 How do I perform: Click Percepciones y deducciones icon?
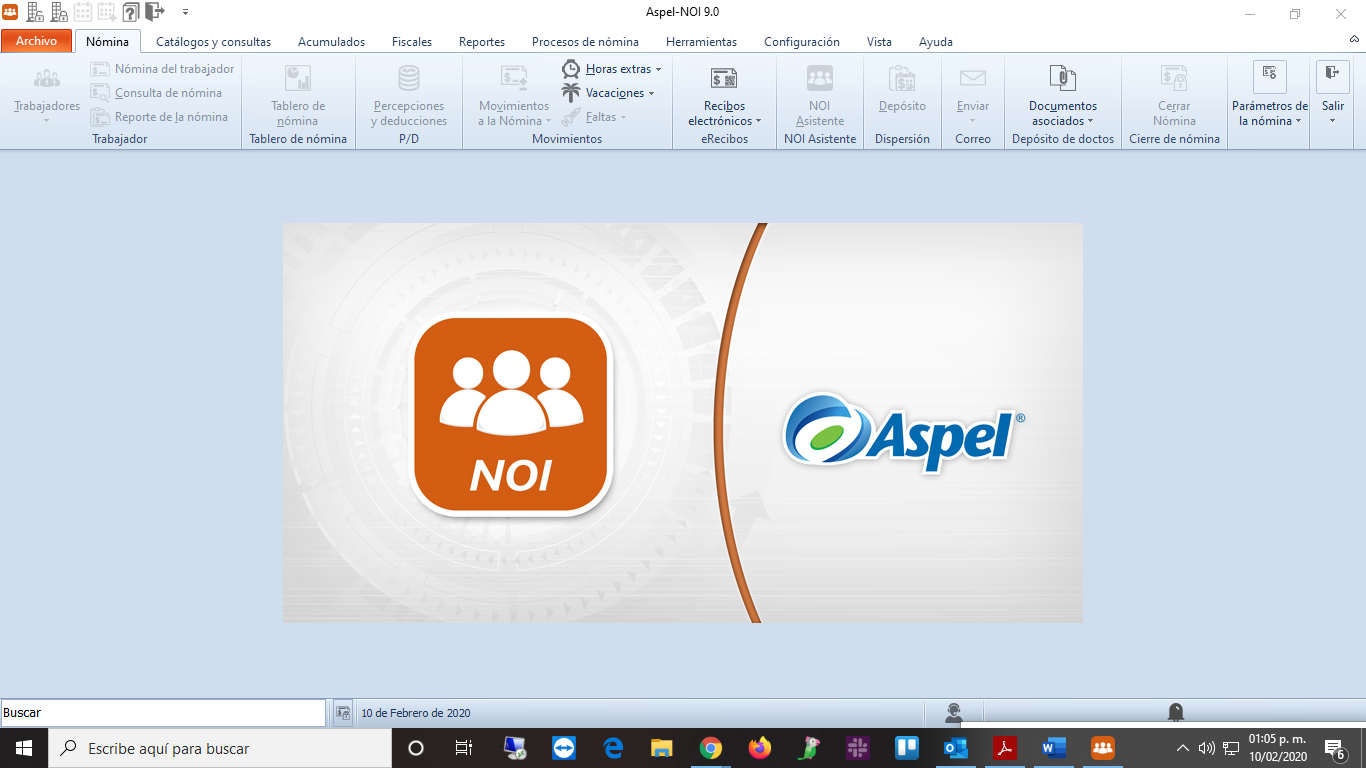[409, 79]
